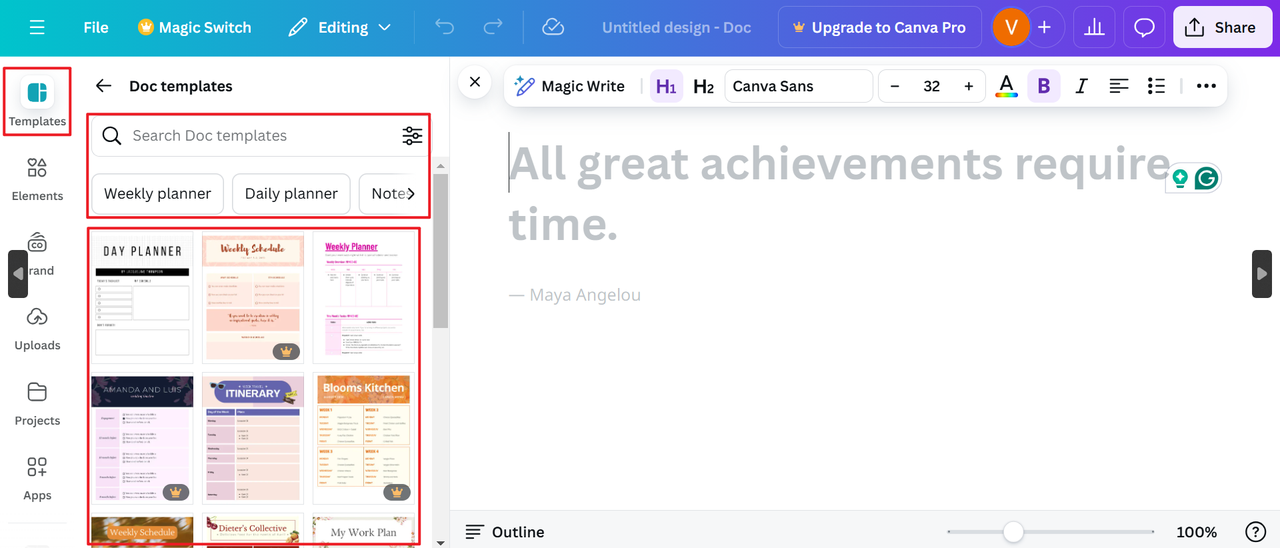
Task: Open the Outline panel
Action: pyautogui.click(x=505, y=532)
